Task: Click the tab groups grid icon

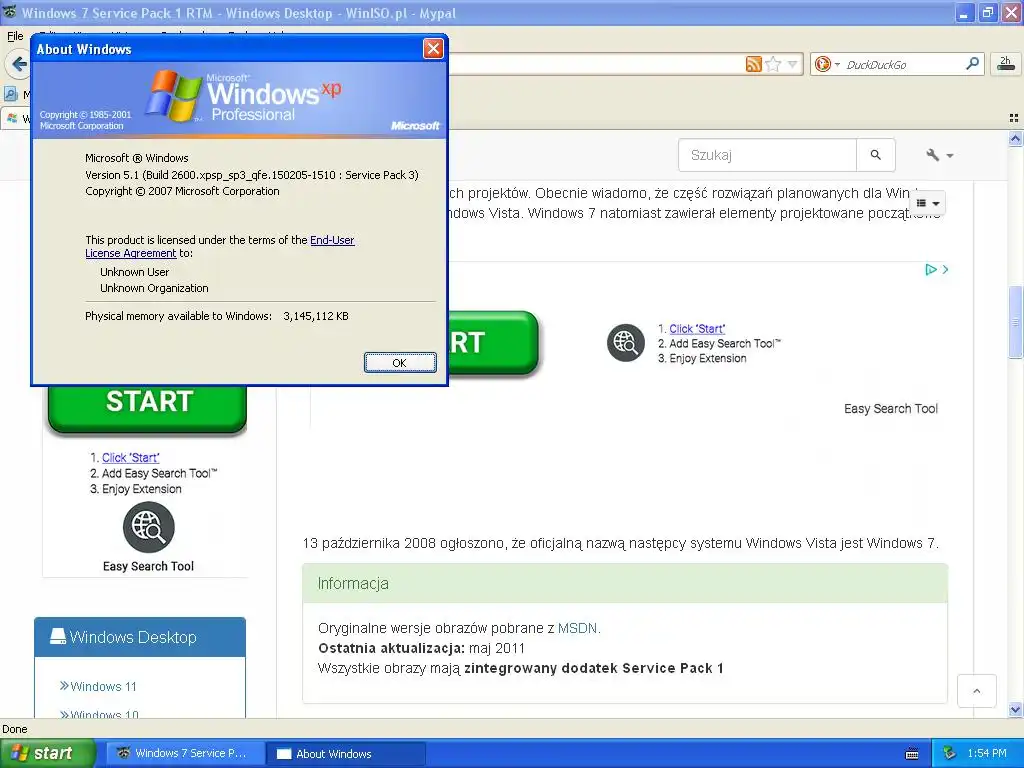Action: 1014,118
